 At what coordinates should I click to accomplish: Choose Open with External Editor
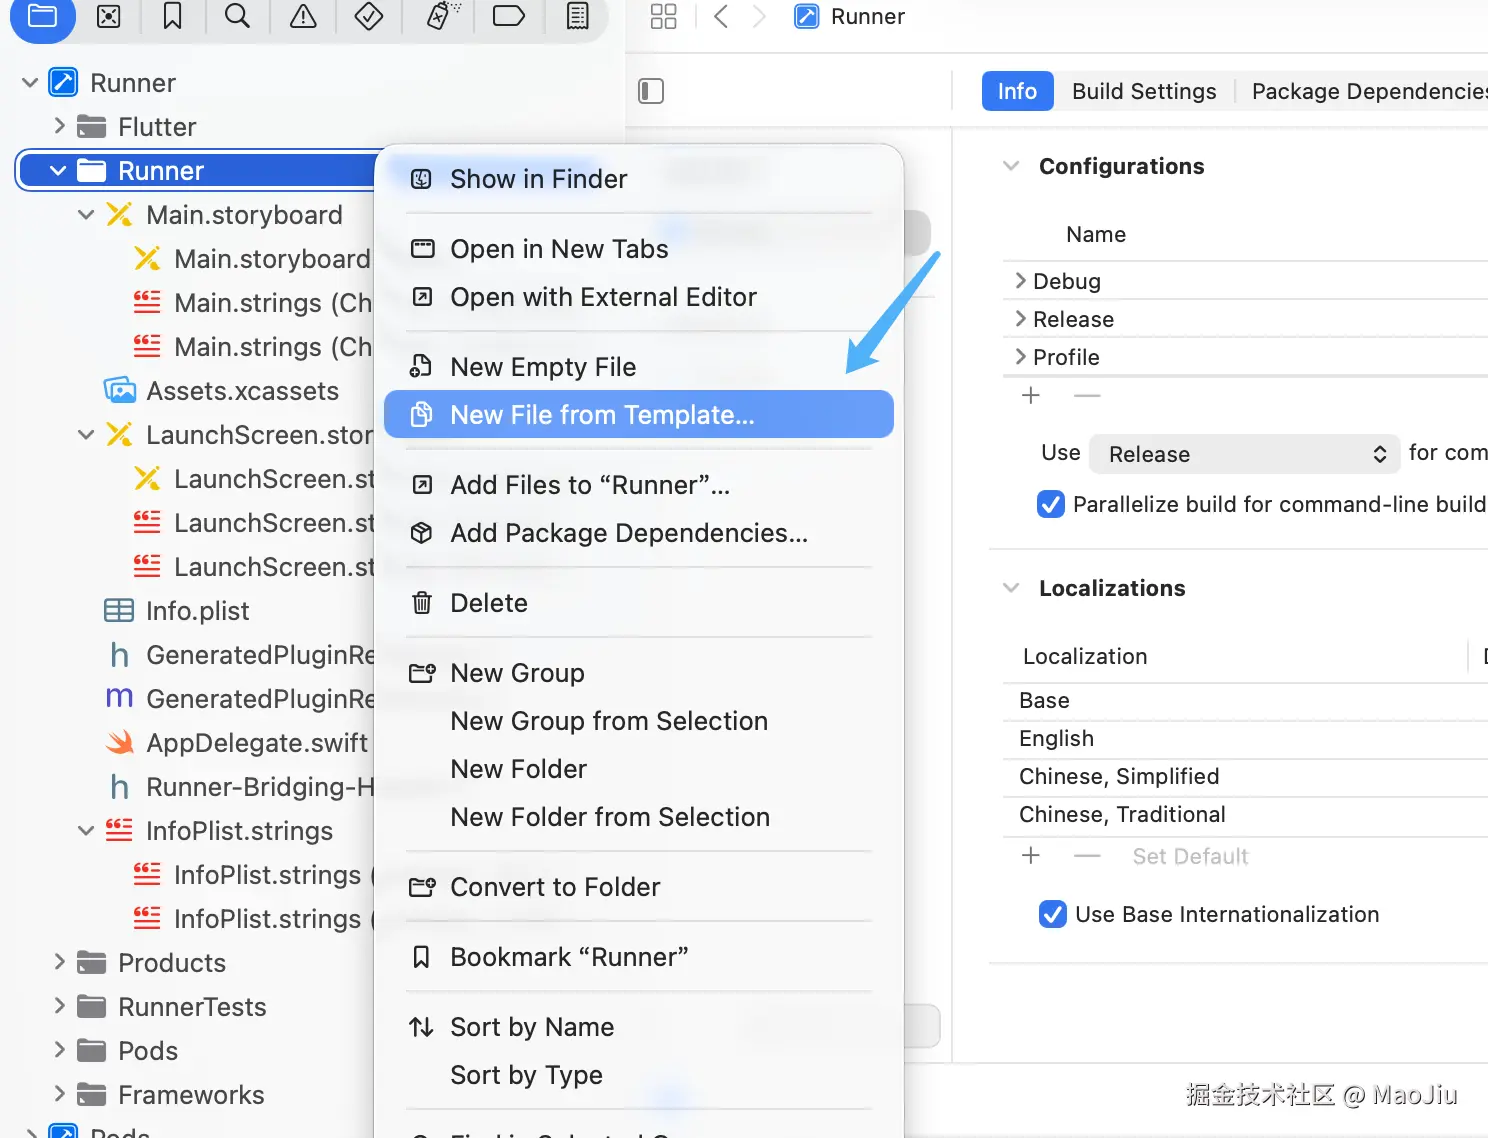coord(638,297)
